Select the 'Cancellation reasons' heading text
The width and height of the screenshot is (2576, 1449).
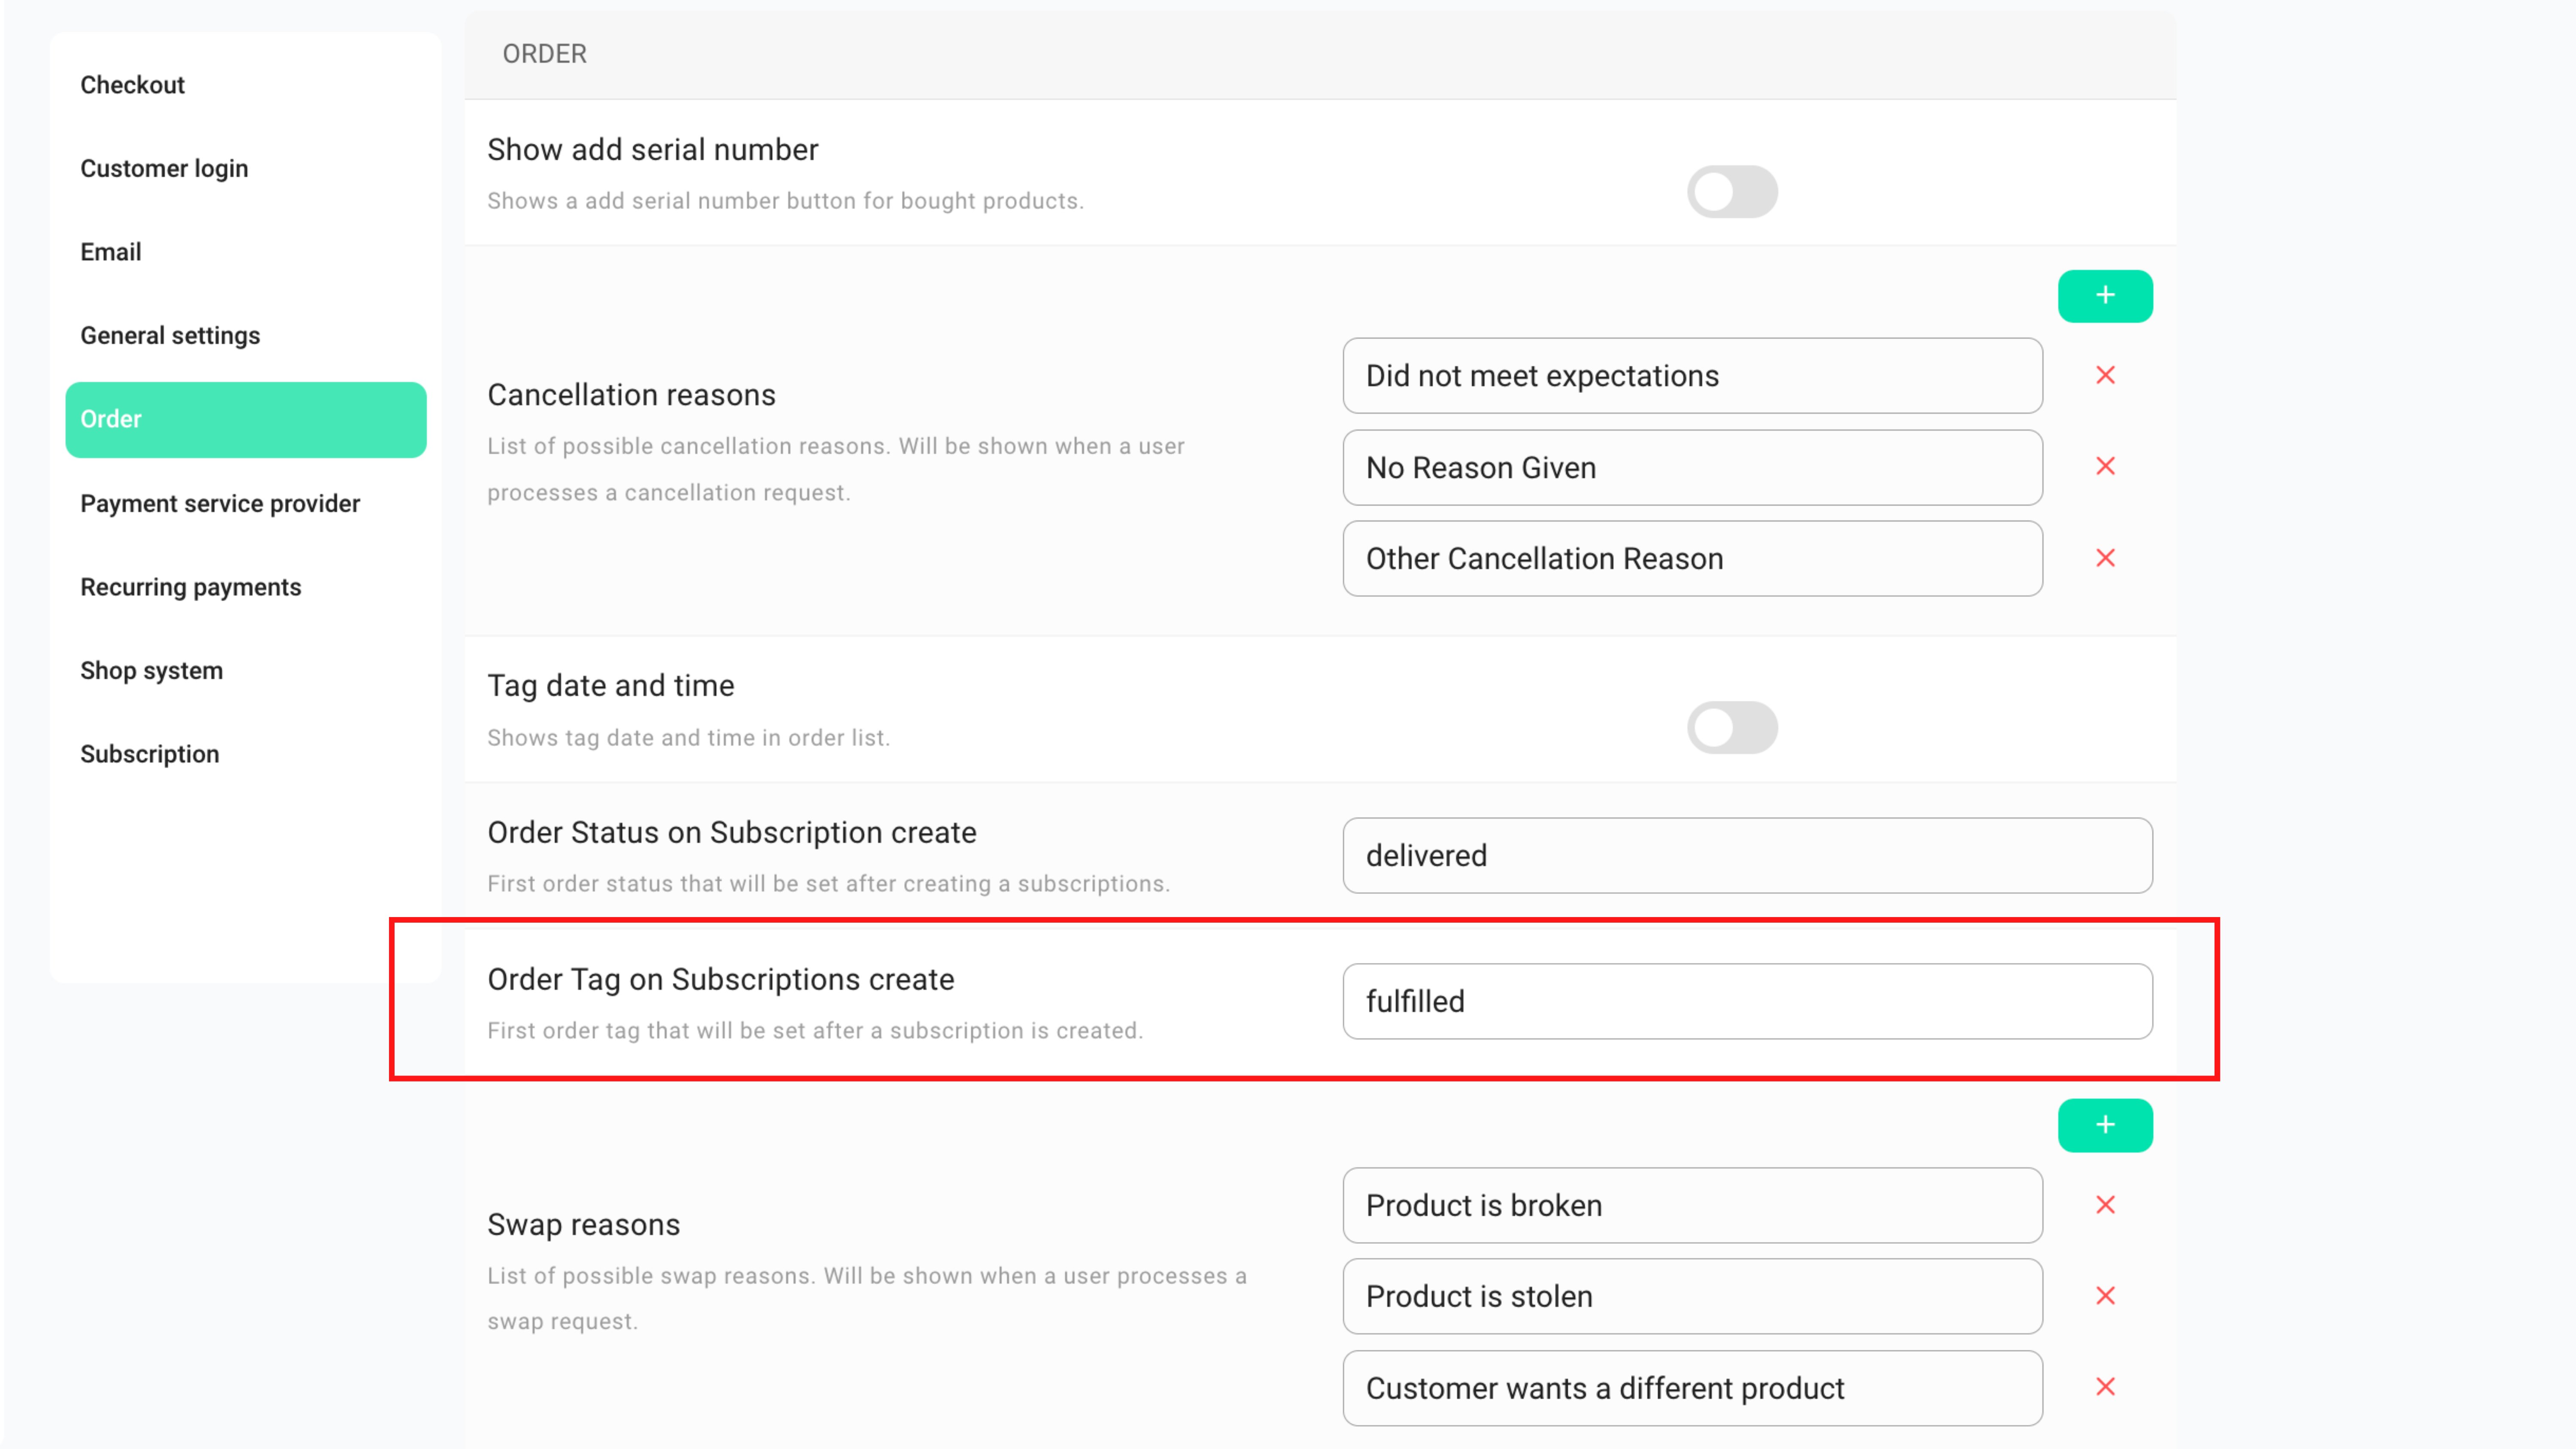(631, 395)
